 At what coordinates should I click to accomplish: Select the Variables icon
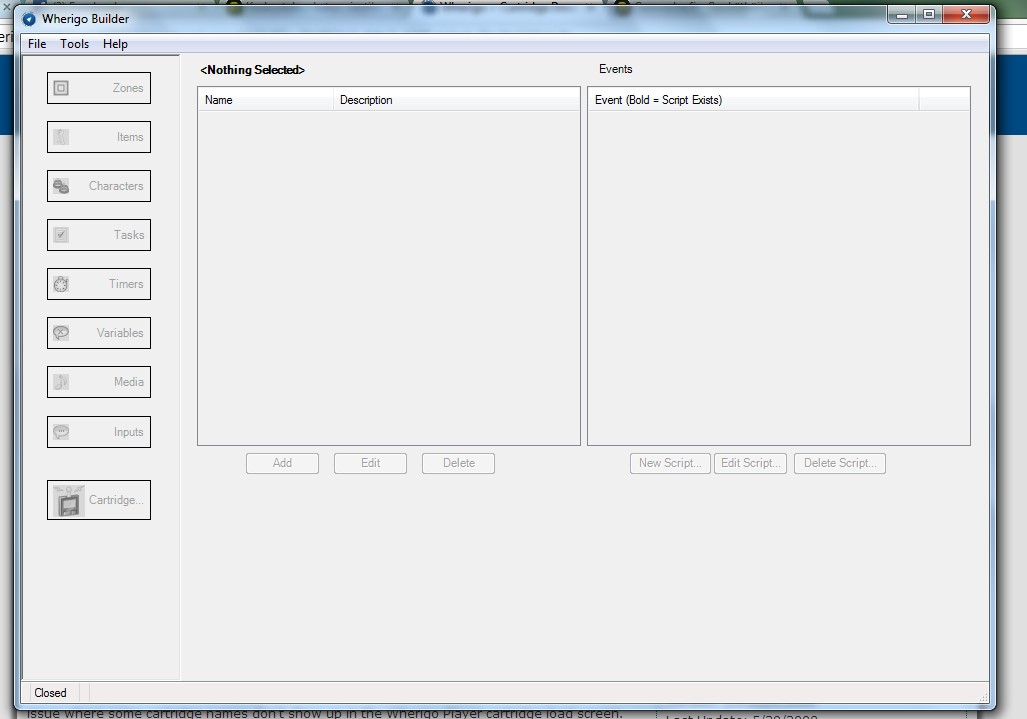tap(61, 333)
